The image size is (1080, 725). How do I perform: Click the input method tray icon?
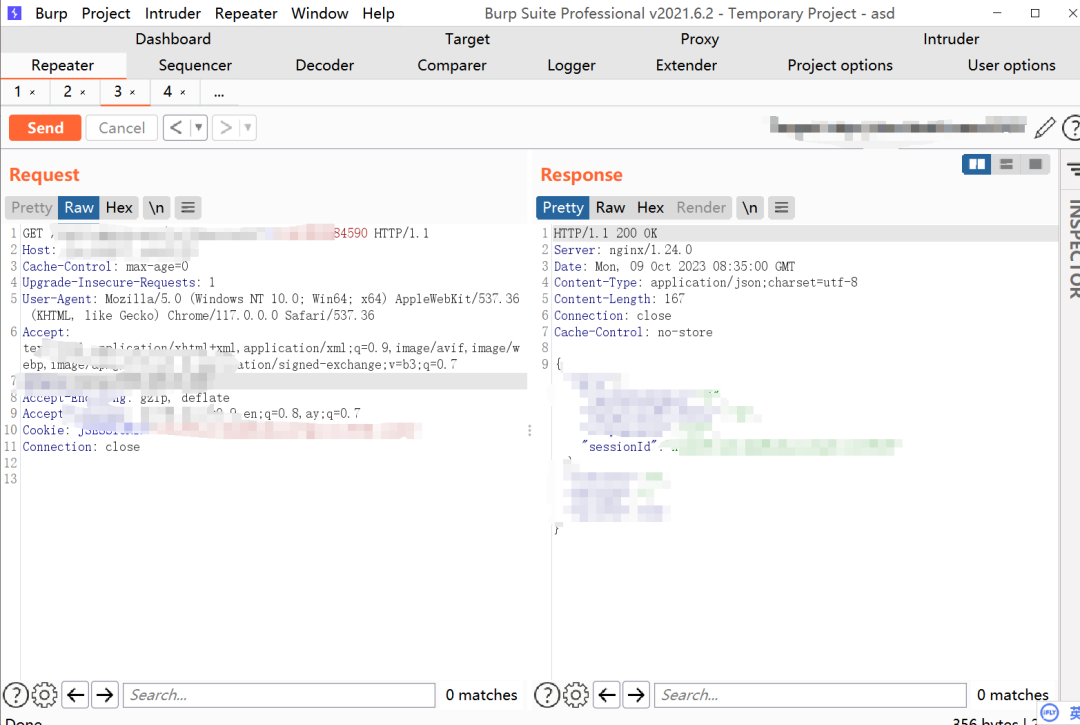coord(1049,713)
